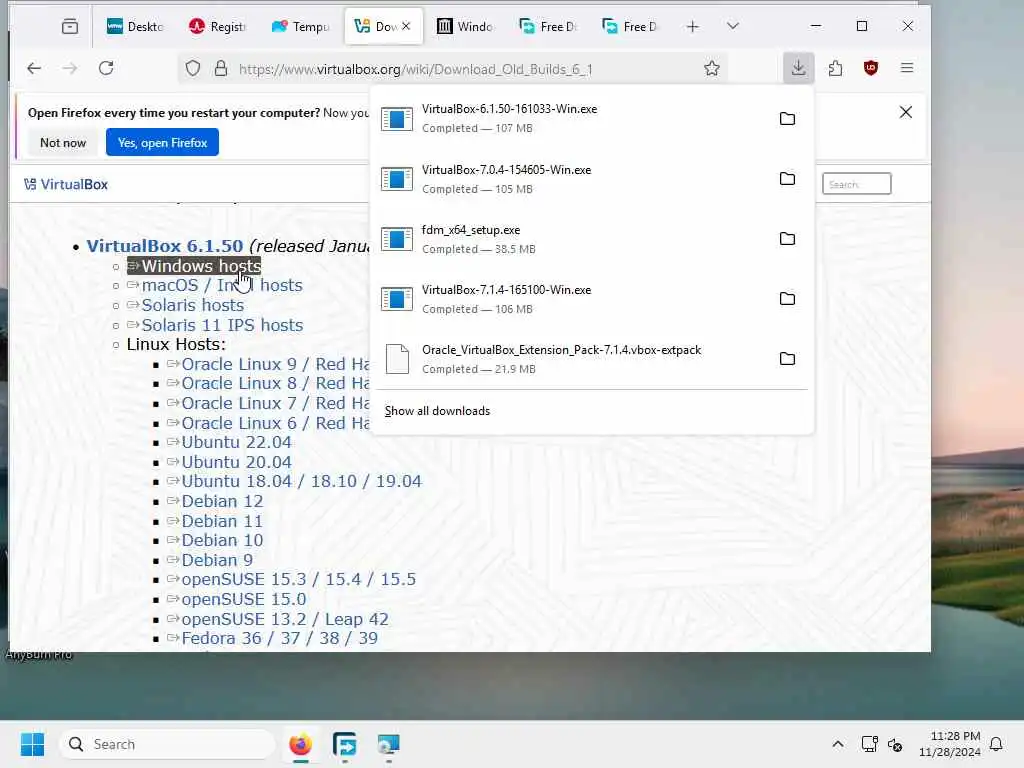Switch to the Tempu tab

tap(300, 27)
